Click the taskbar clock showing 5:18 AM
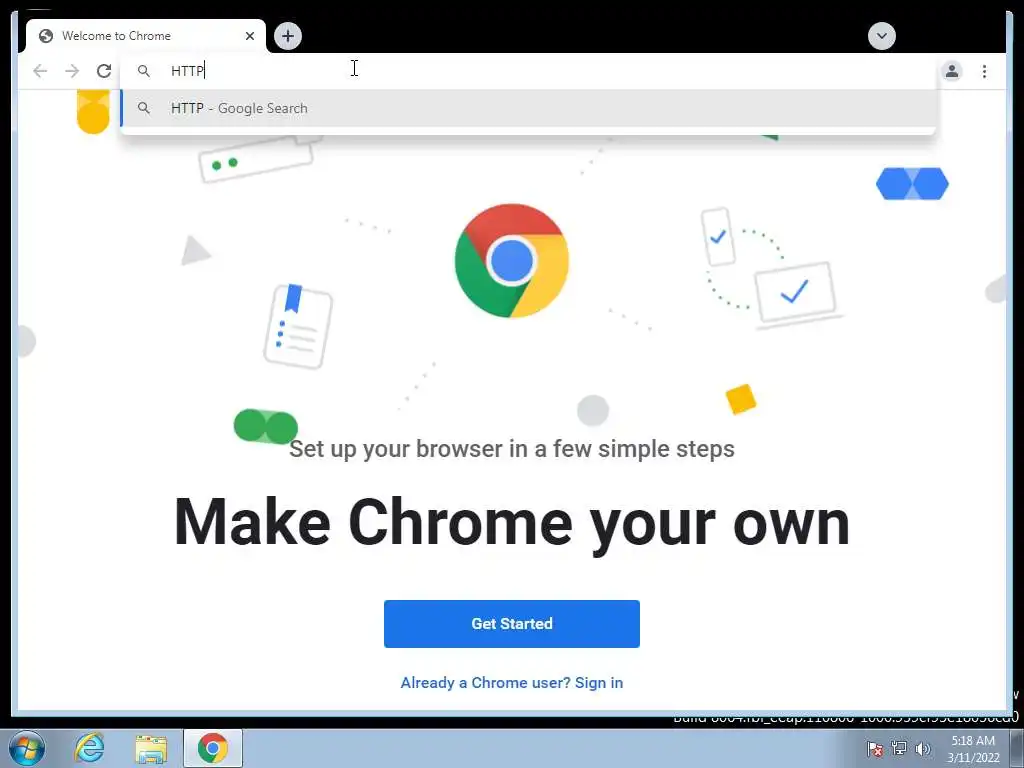The width and height of the screenshot is (1024, 768). point(973,748)
